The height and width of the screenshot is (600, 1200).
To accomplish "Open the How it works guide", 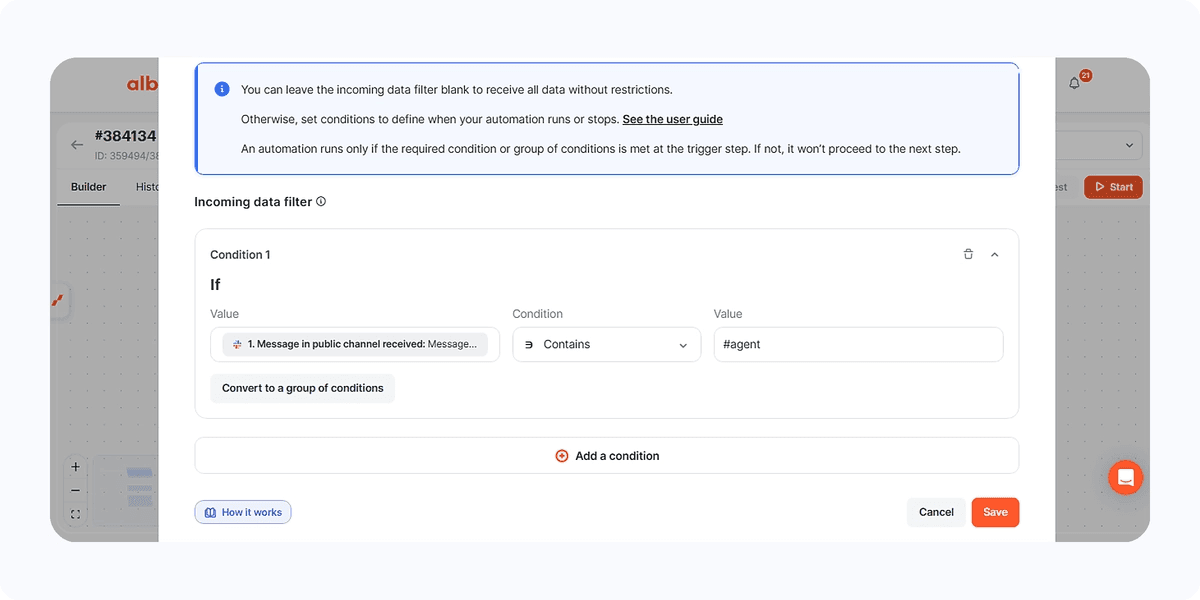I will (x=243, y=512).
